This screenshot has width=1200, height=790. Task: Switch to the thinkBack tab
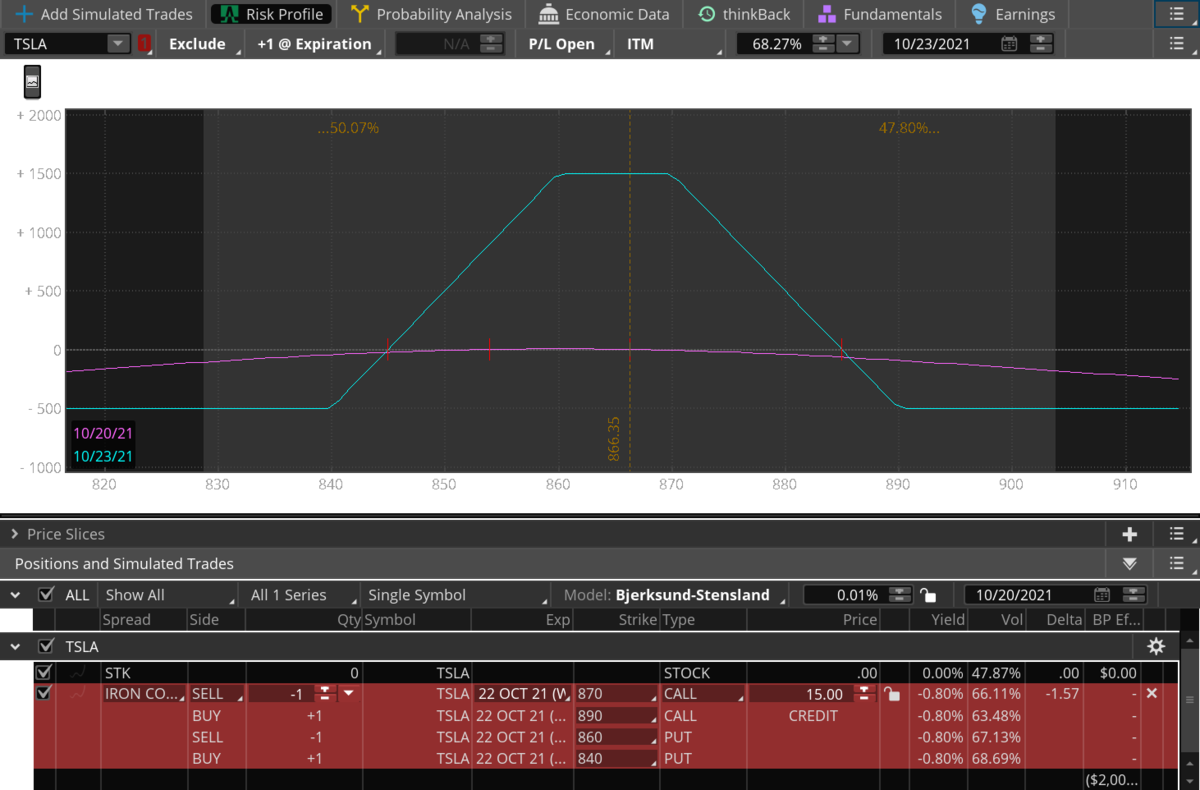(x=744, y=15)
